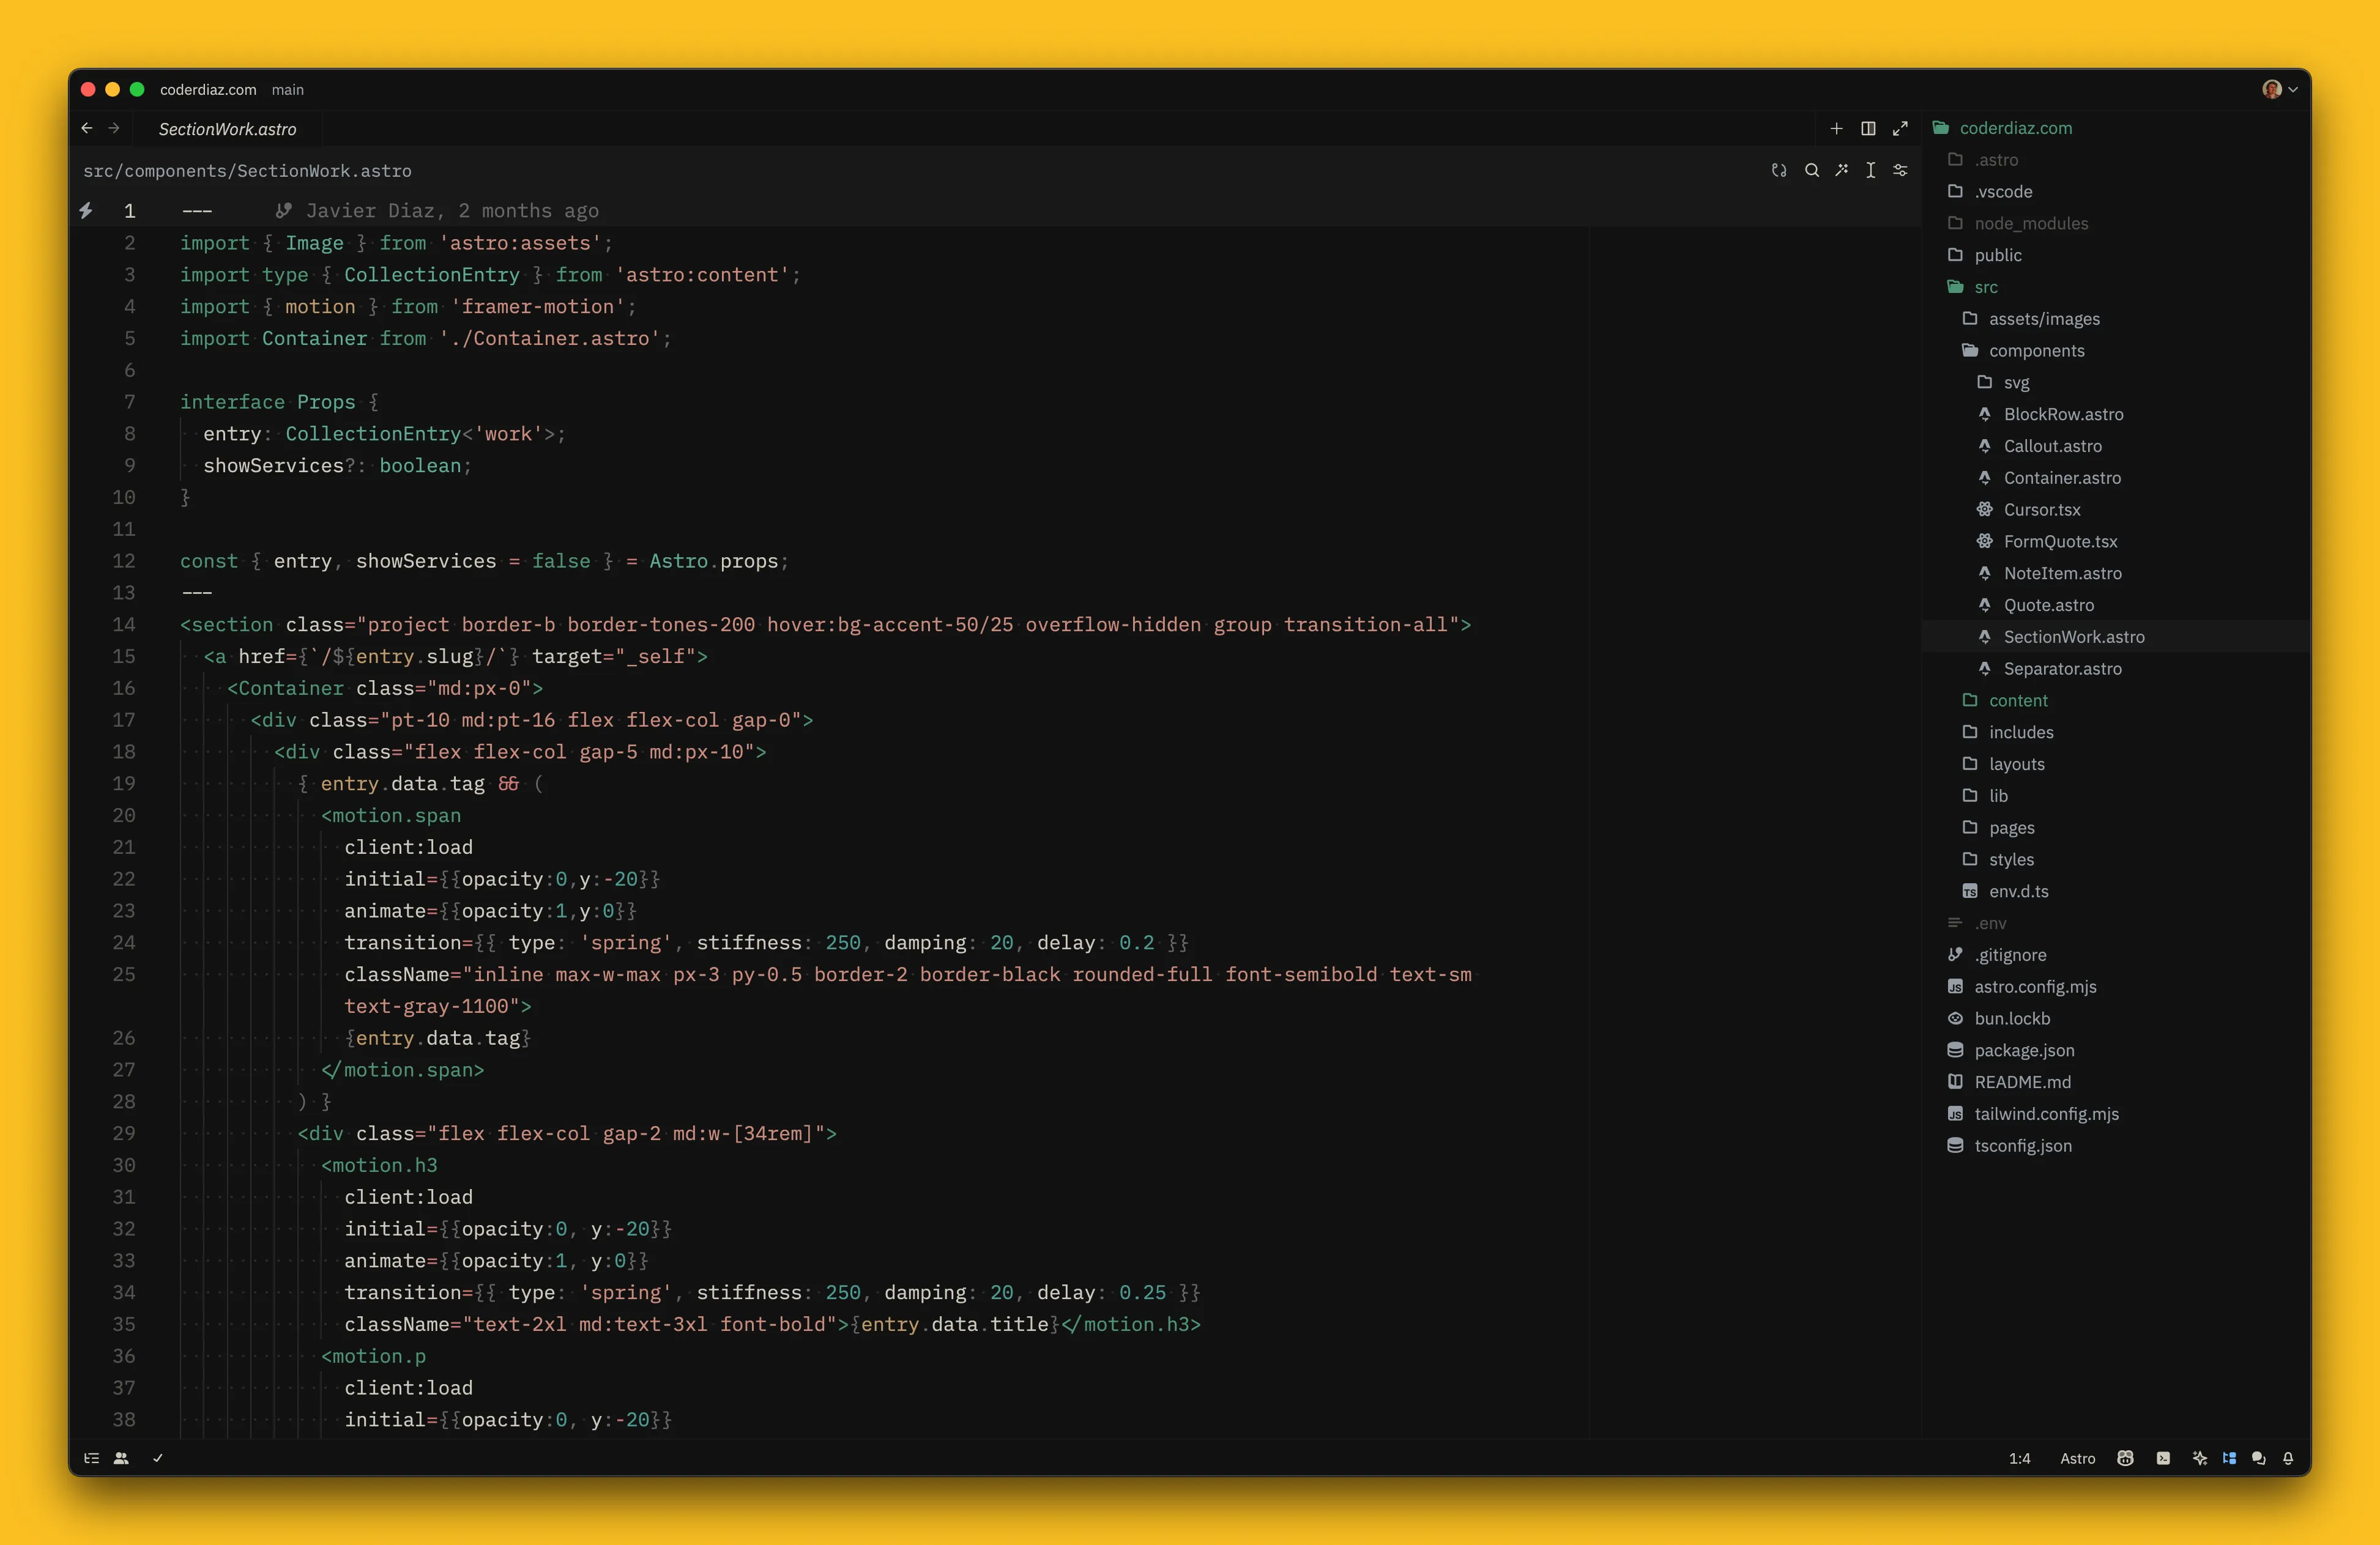Click the code actions lightning bolt
The height and width of the screenshot is (1545, 2380).
point(86,210)
